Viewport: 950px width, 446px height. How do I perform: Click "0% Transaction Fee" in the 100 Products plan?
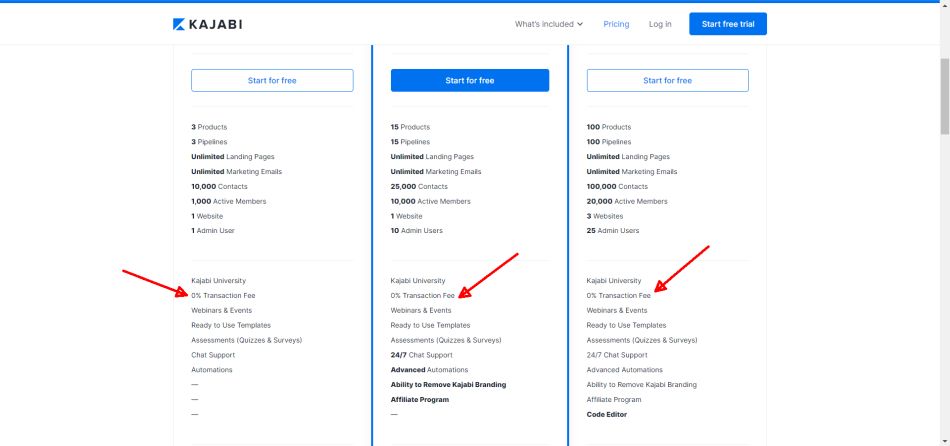click(x=619, y=296)
